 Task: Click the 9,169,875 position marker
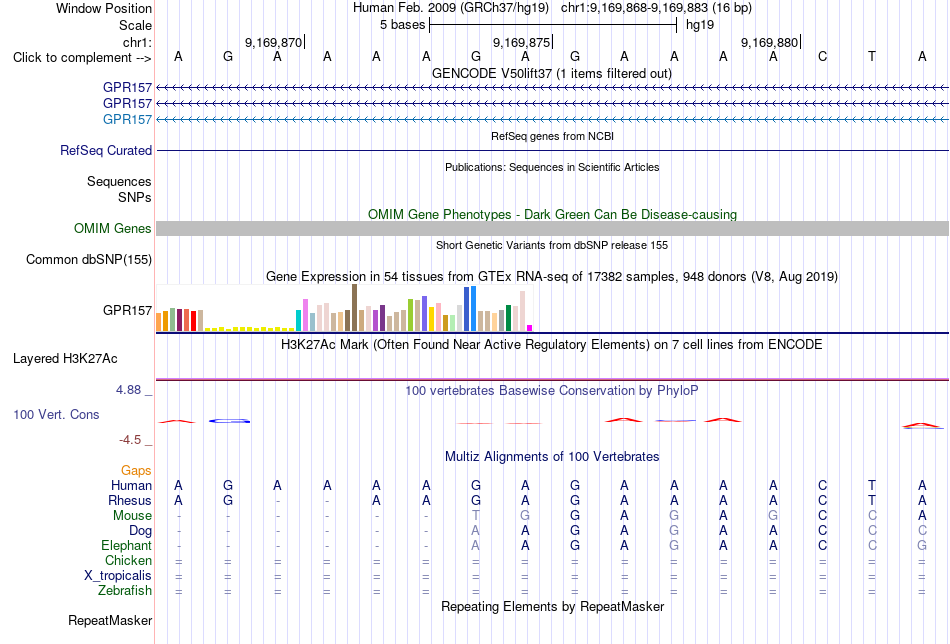coord(522,42)
